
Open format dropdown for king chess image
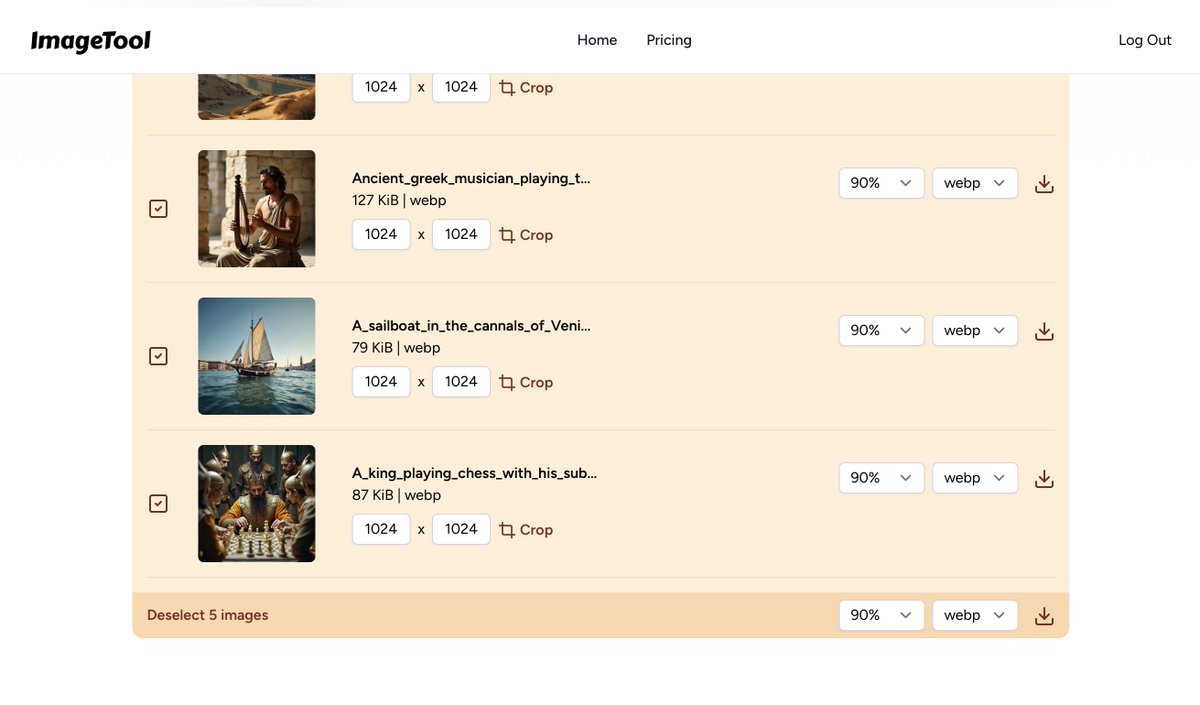tap(975, 478)
